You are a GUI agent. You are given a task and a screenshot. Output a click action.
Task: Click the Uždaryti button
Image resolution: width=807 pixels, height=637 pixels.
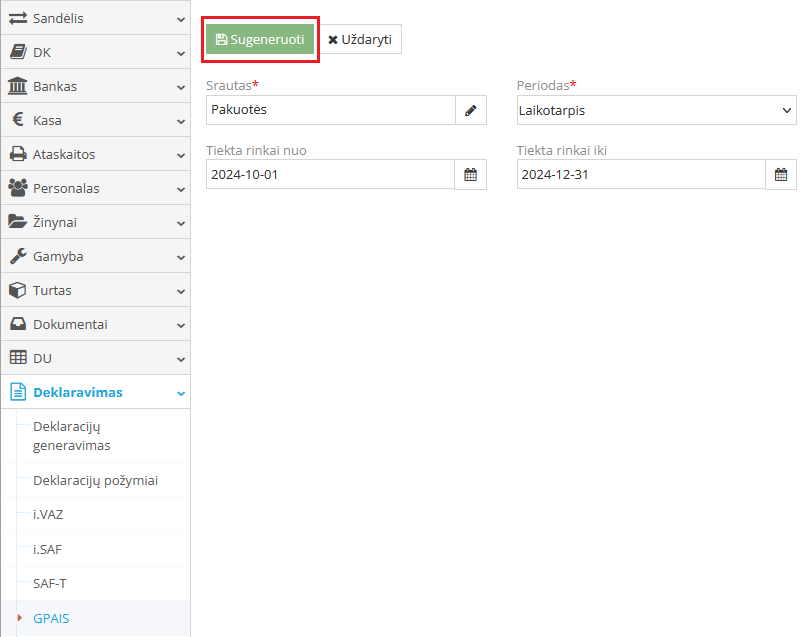[360, 39]
